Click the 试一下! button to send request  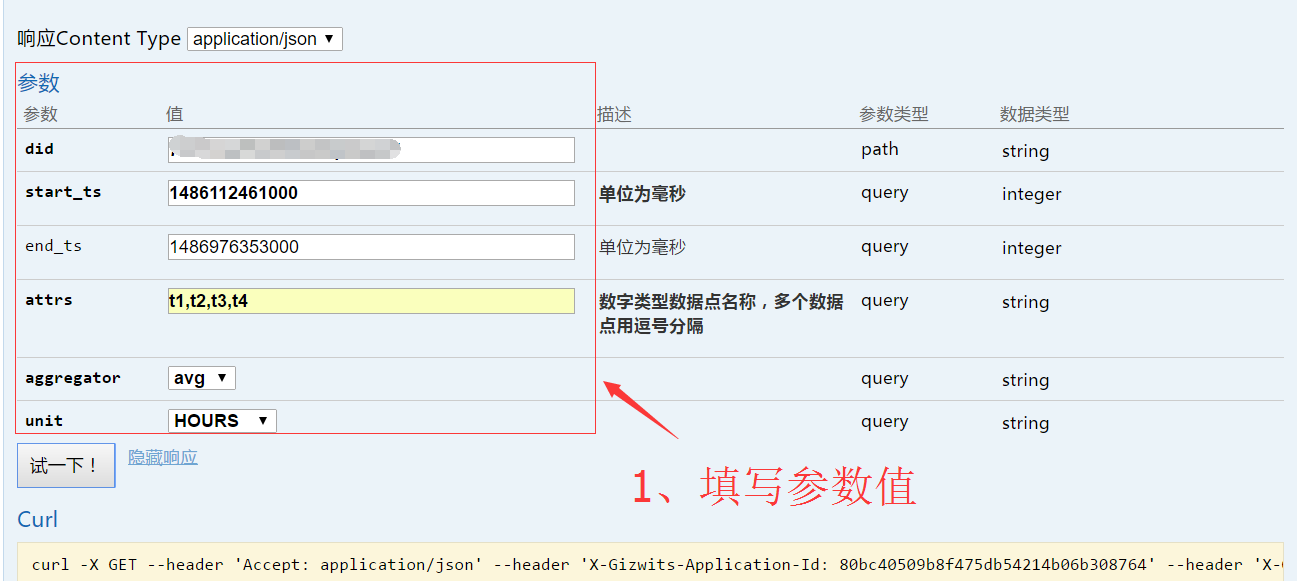pyautogui.click(x=65, y=465)
